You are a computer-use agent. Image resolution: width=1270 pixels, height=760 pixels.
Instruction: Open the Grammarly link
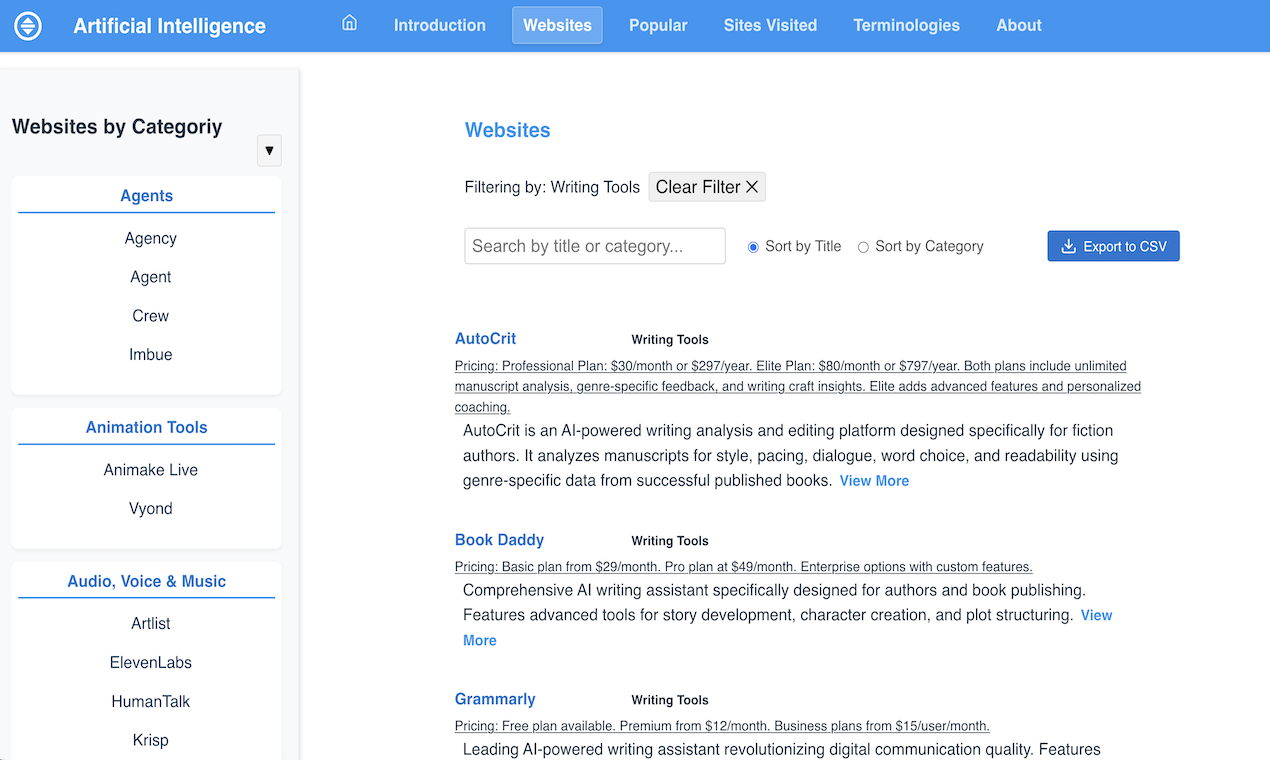(x=495, y=699)
